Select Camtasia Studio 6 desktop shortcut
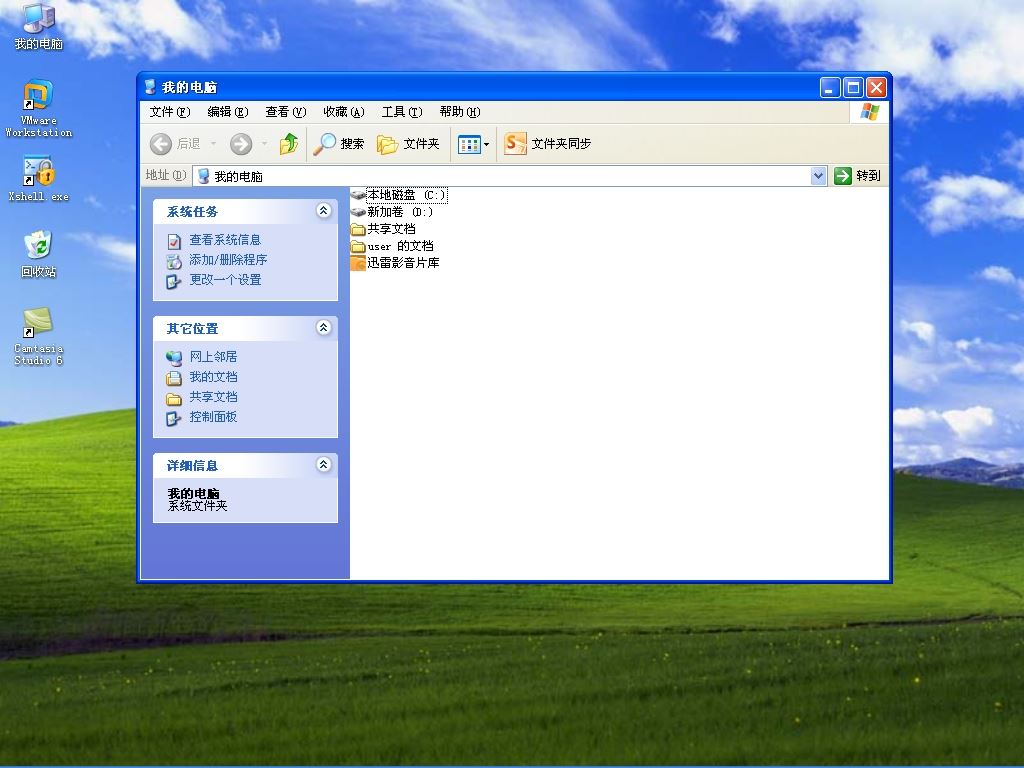Image resolution: width=1024 pixels, height=768 pixels. (x=39, y=336)
